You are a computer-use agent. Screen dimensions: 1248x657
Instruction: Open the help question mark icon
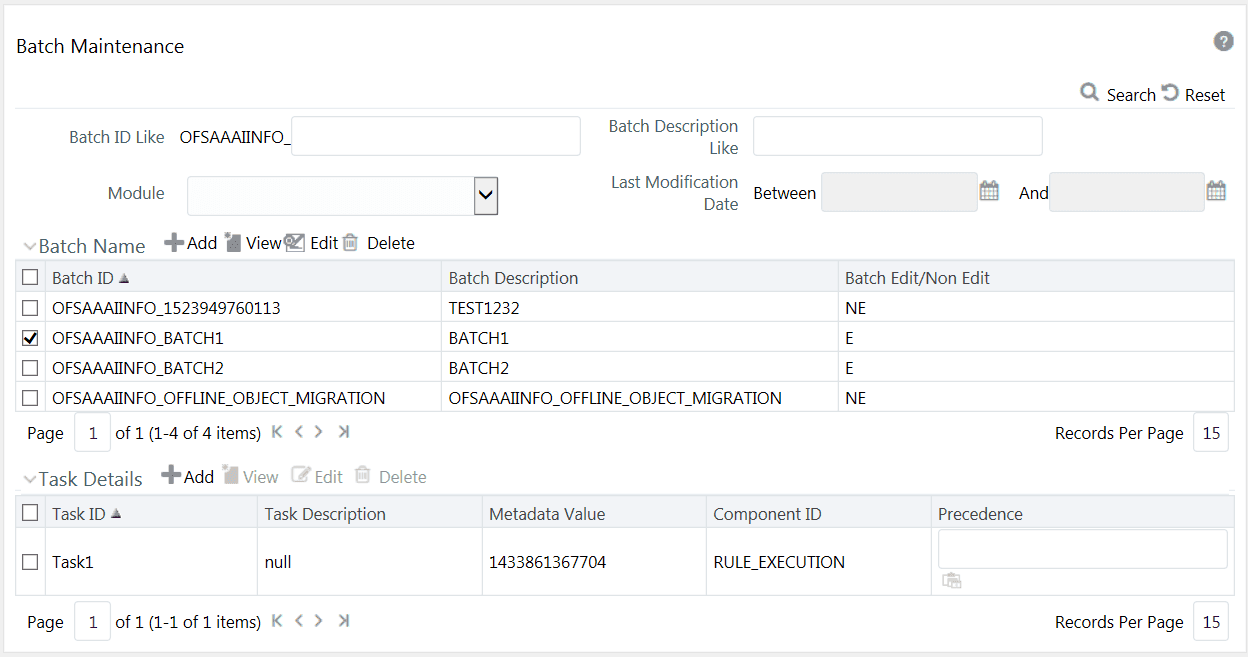[x=1223, y=41]
